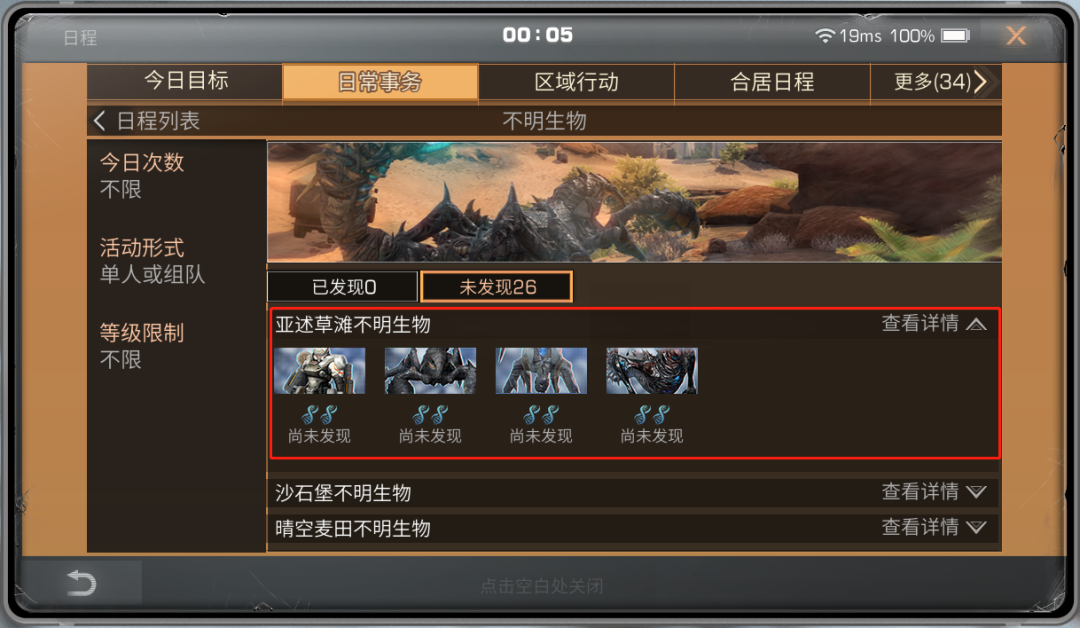Collapse 亚述草滩不明生物 details arrow
Viewport: 1080px width, 628px height.
pos(976,324)
